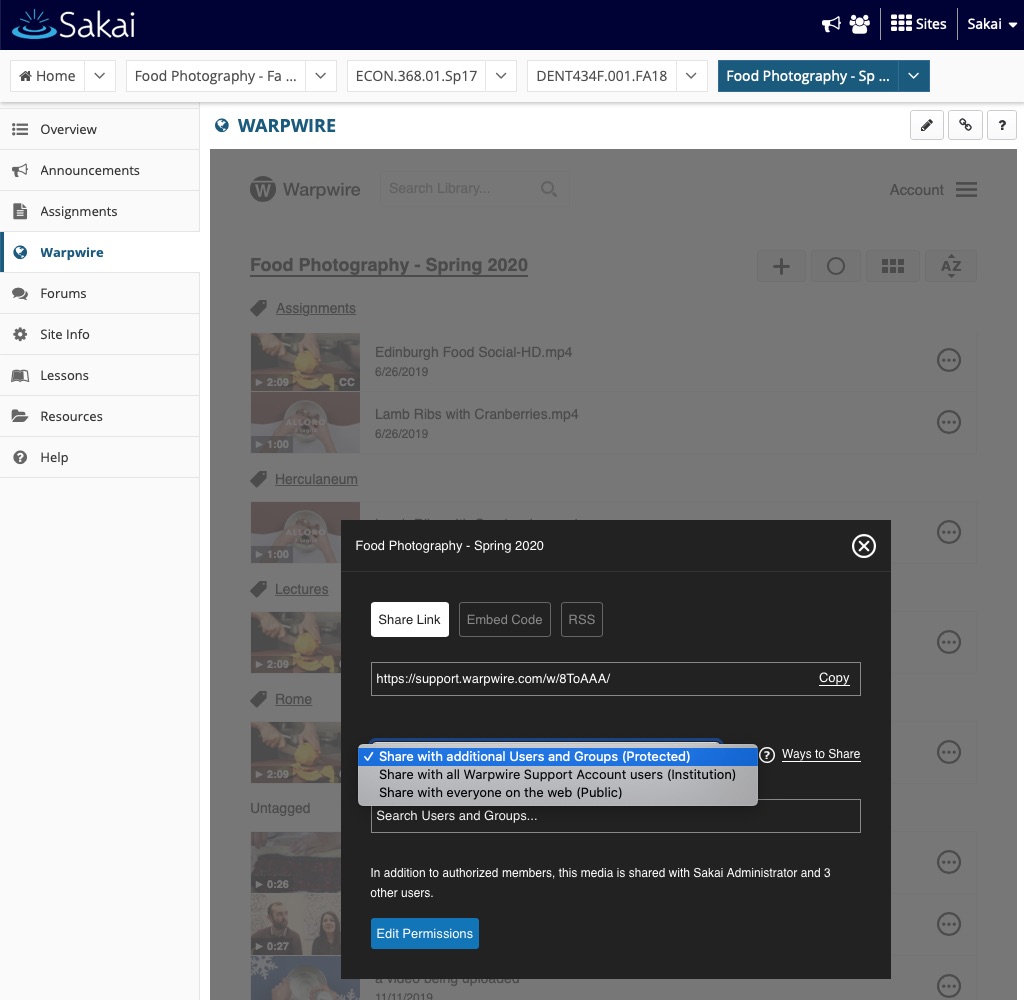Open Site Info in the left sidebar

pyautogui.click(x=100, y=334)
